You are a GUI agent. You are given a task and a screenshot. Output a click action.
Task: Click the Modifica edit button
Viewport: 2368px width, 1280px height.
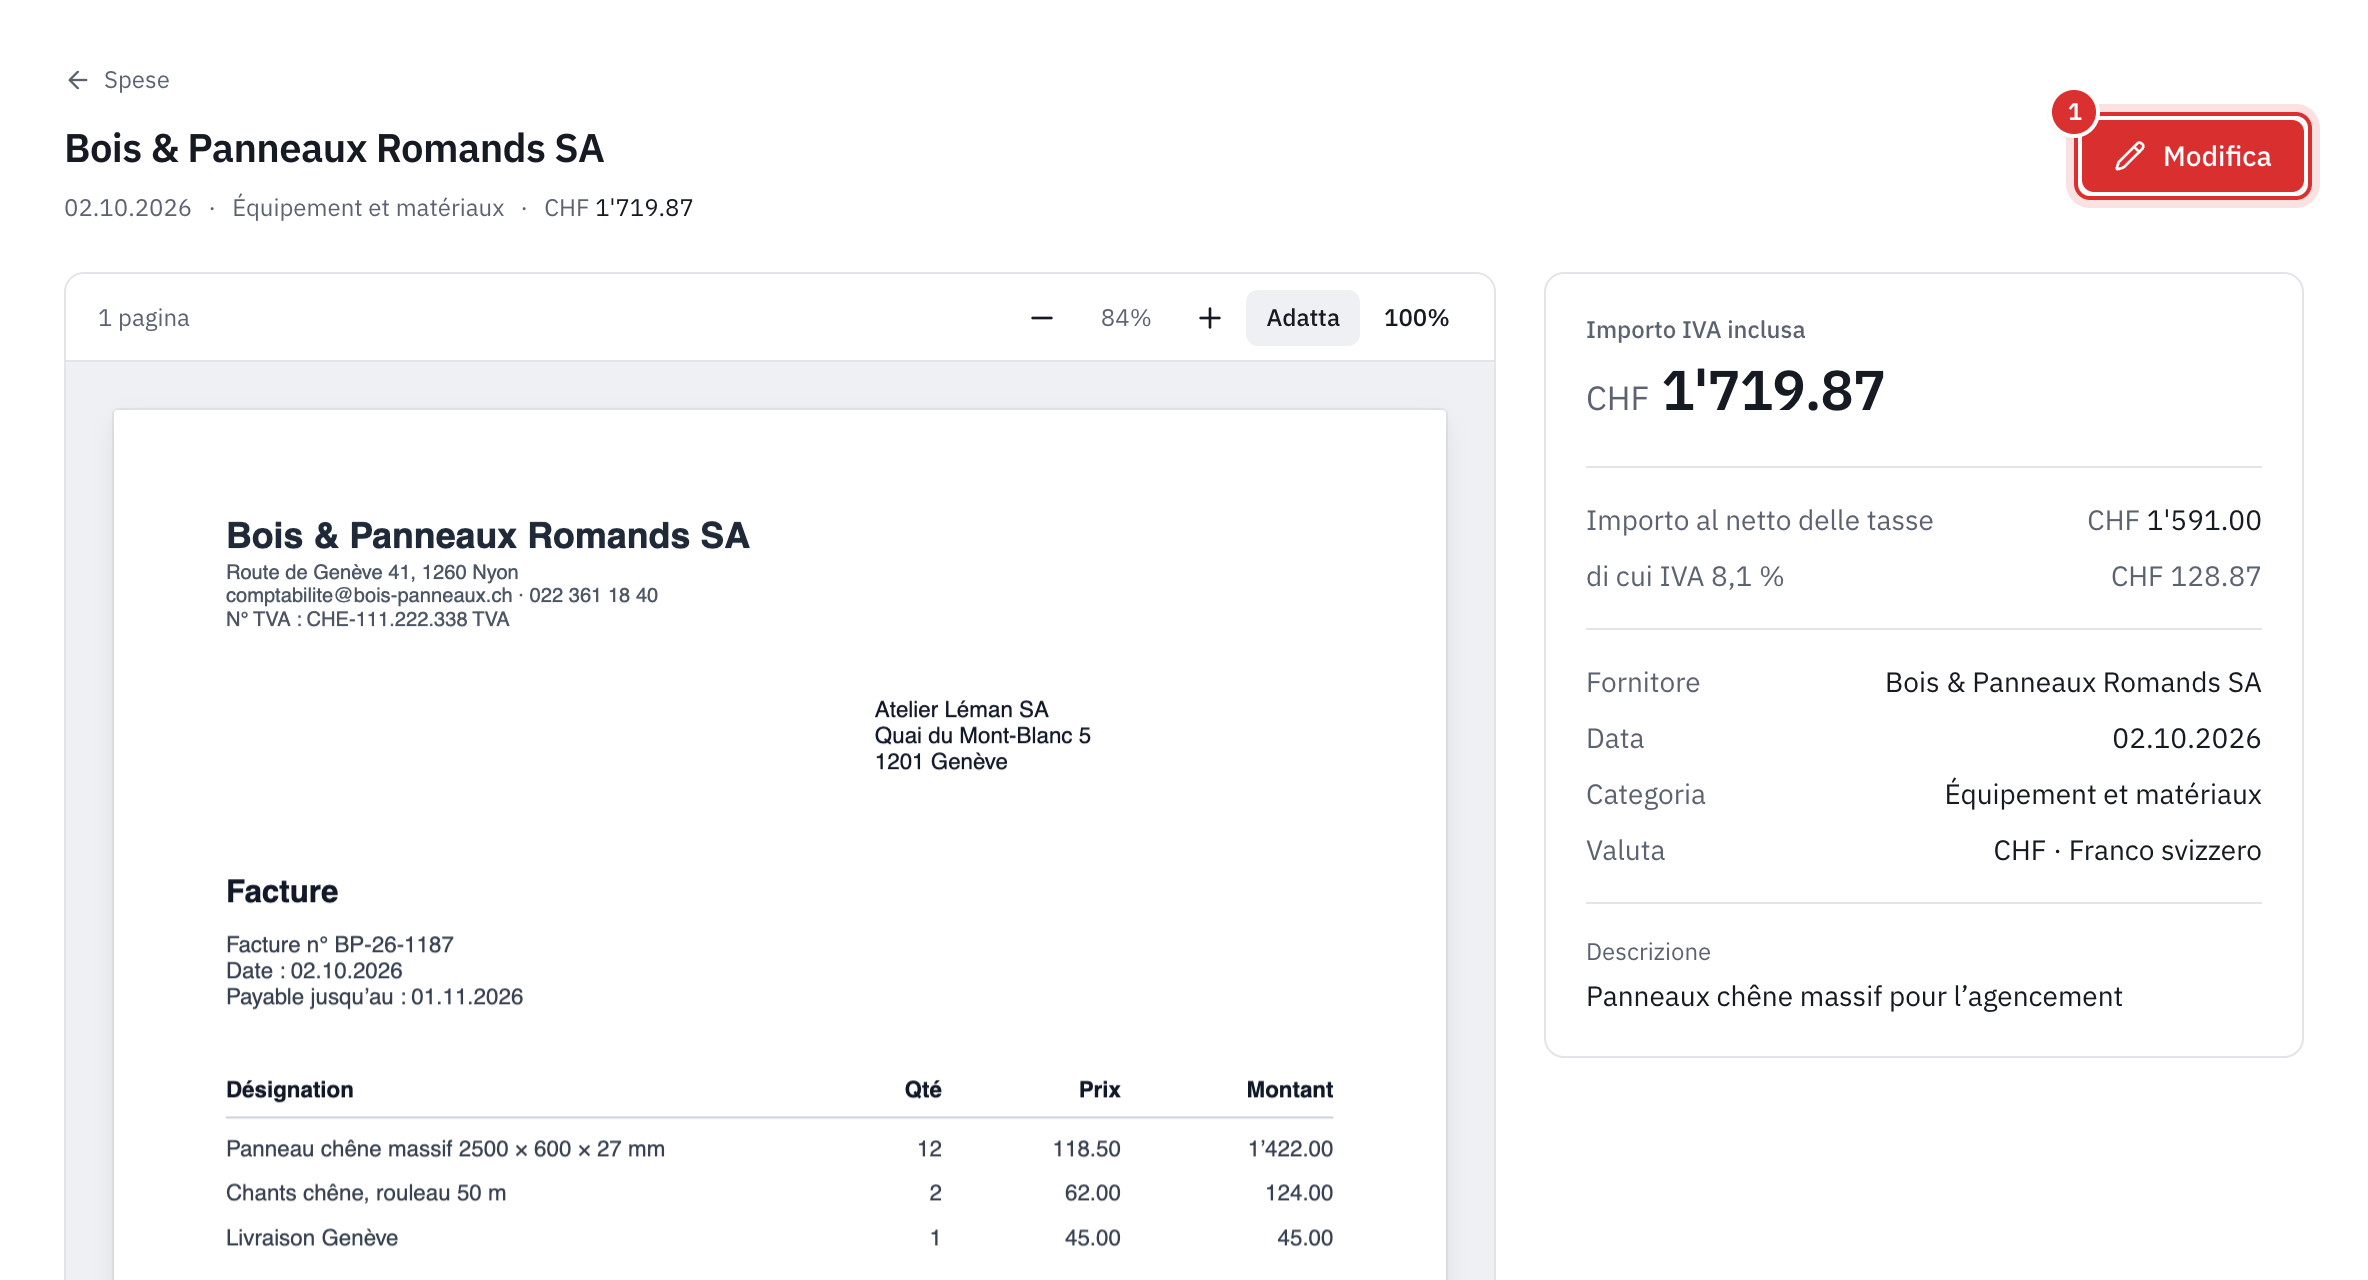coord(2192,156)
